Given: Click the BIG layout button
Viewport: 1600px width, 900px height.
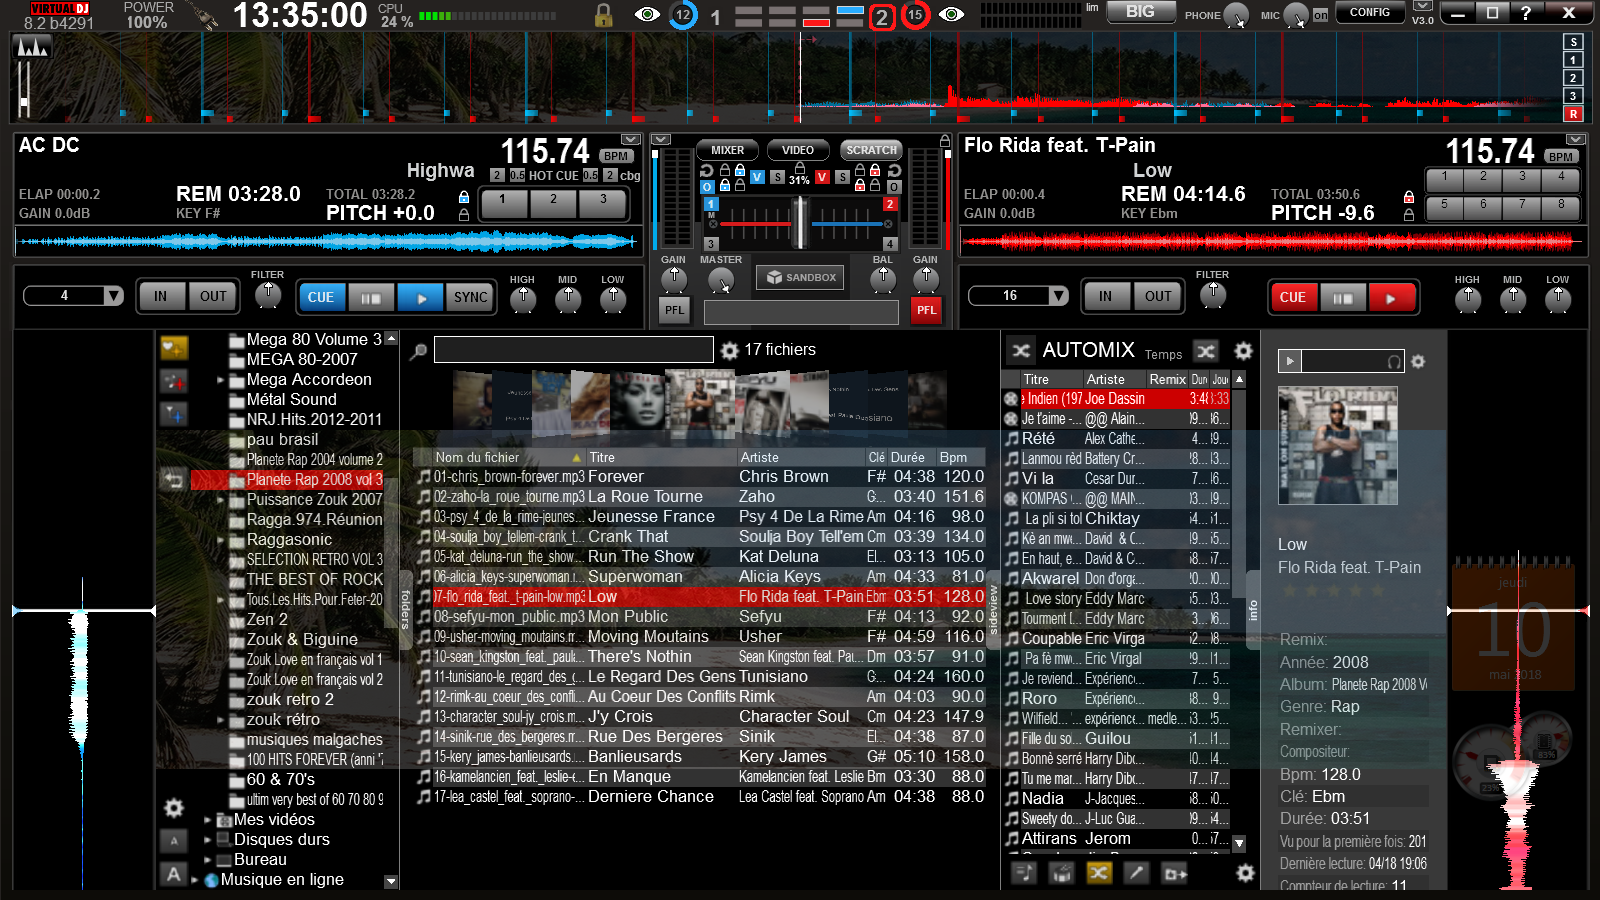Looking at the screenshot, I should click(x=1140, y=12).
